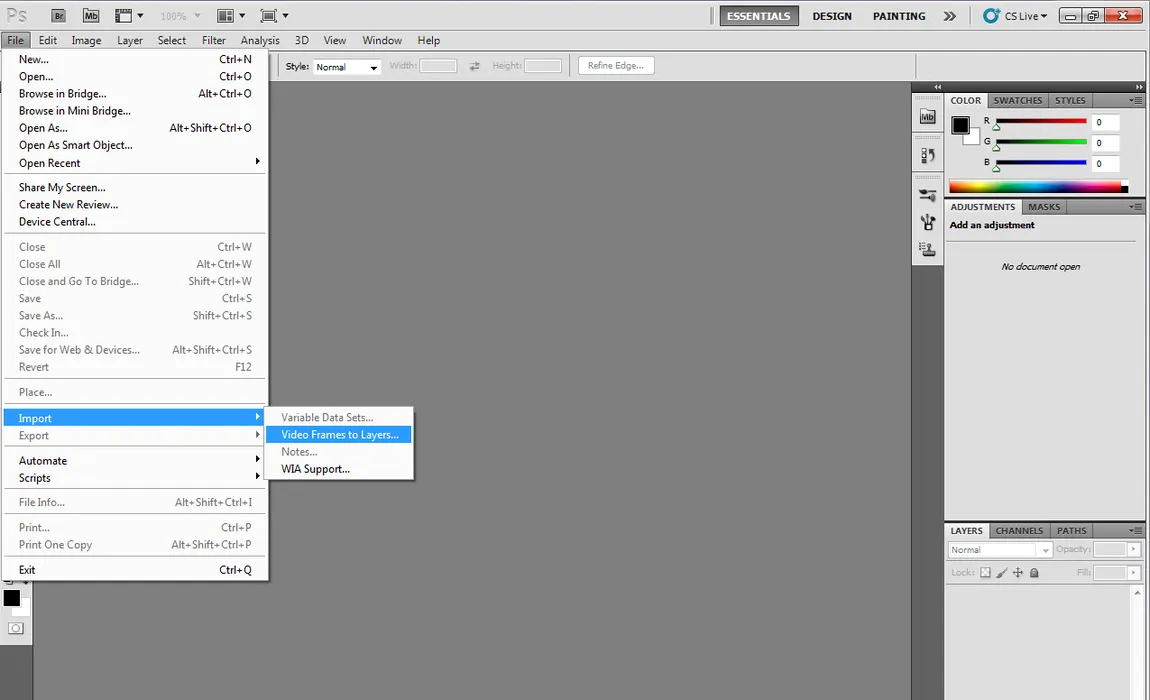
Task: Choose Exit from the File menu
Action: (x=135, y=570)
